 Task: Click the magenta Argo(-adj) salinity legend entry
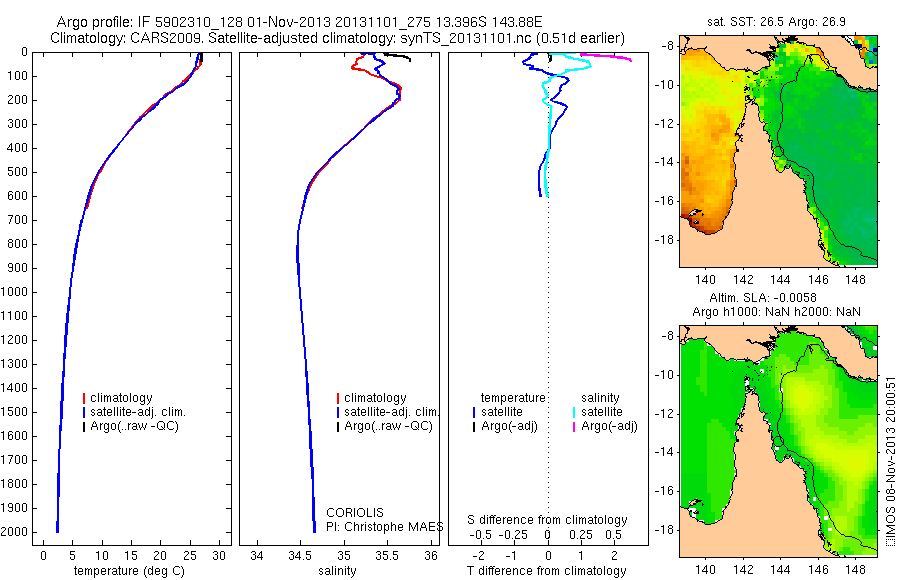point(605,426)
